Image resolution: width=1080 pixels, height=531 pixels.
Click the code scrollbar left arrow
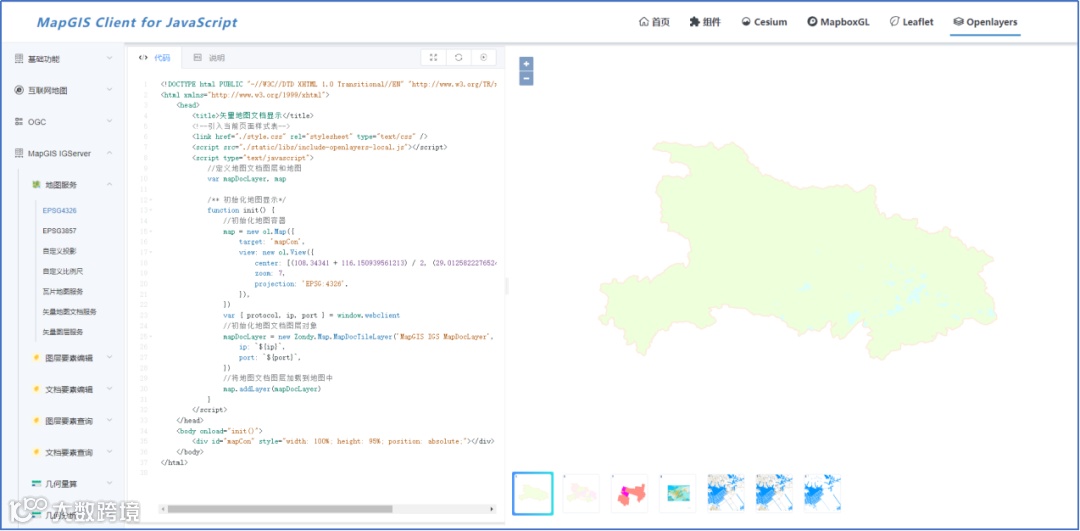click(163, 509)
